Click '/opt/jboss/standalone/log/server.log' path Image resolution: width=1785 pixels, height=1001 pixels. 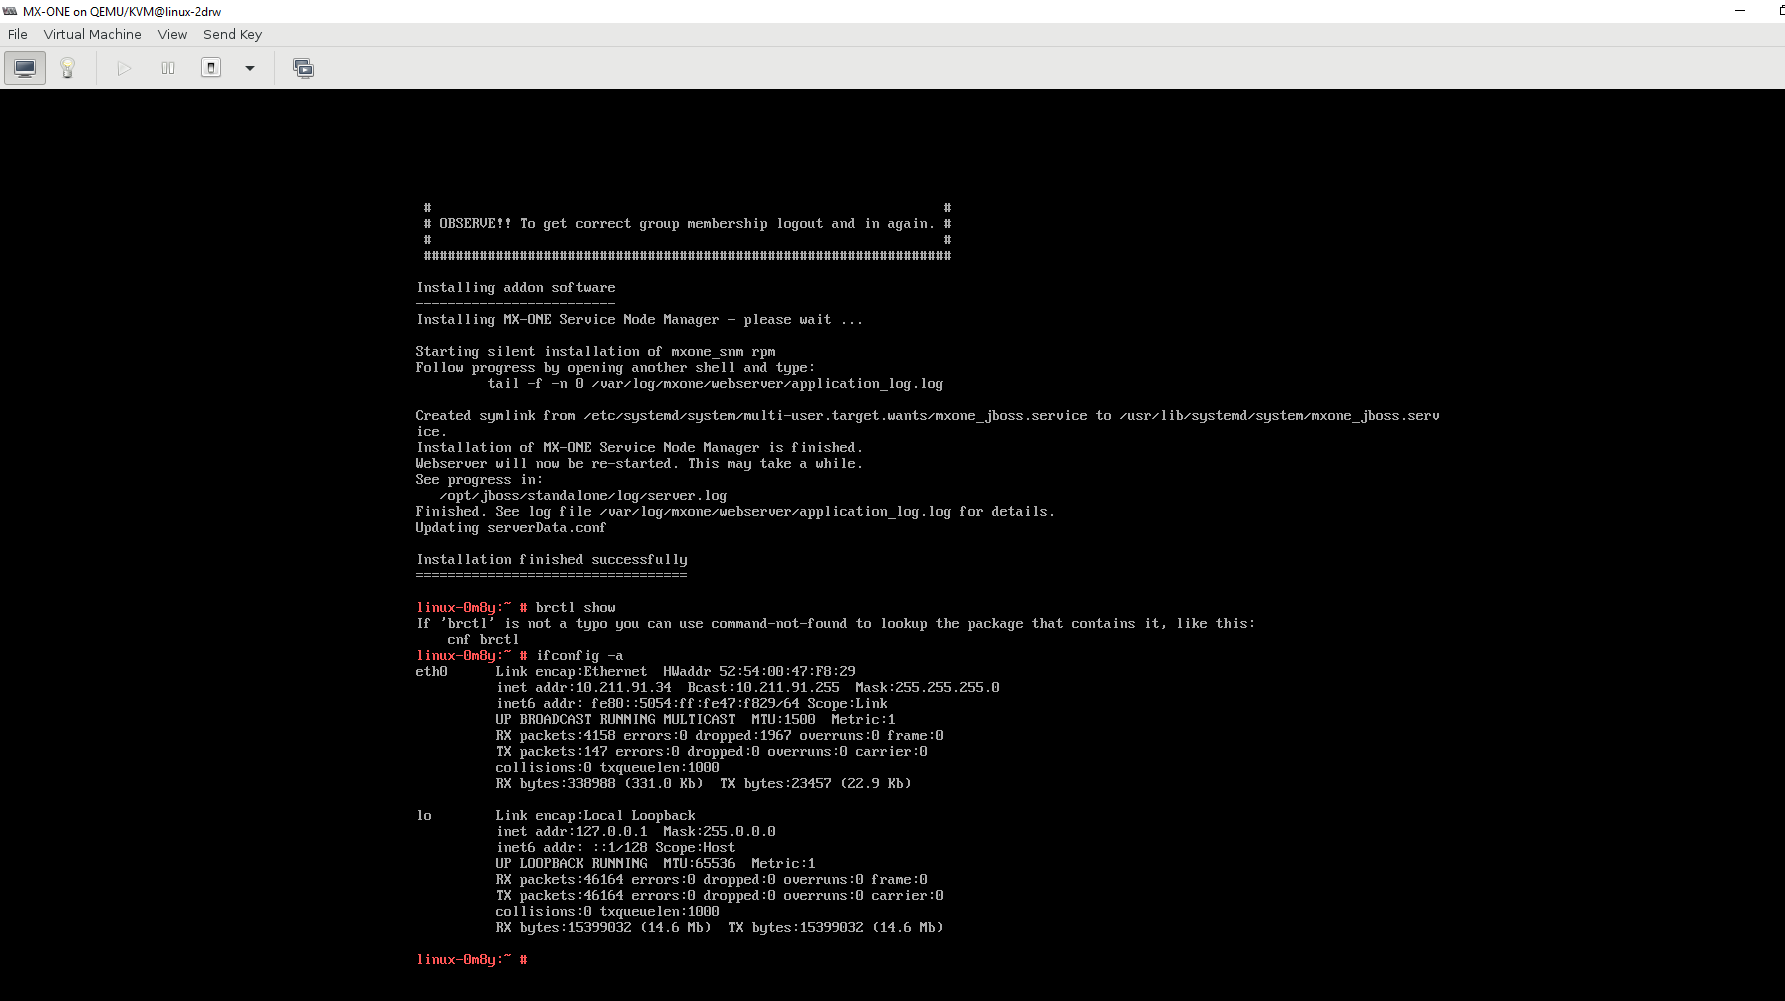[x=584, y=495]
